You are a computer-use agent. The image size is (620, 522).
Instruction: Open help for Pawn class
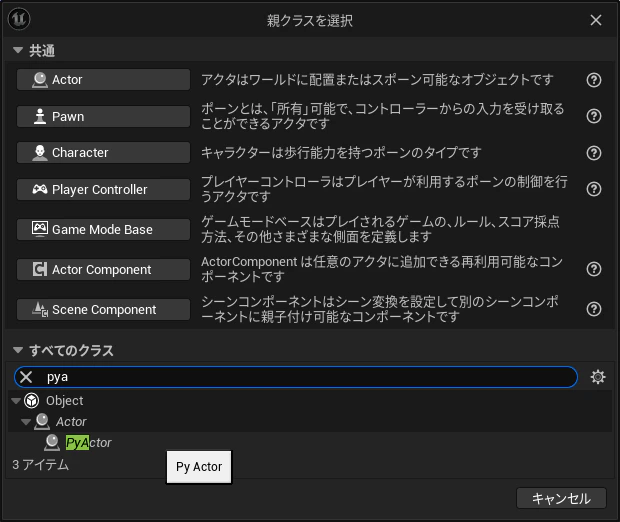click(x=594, y=116)
